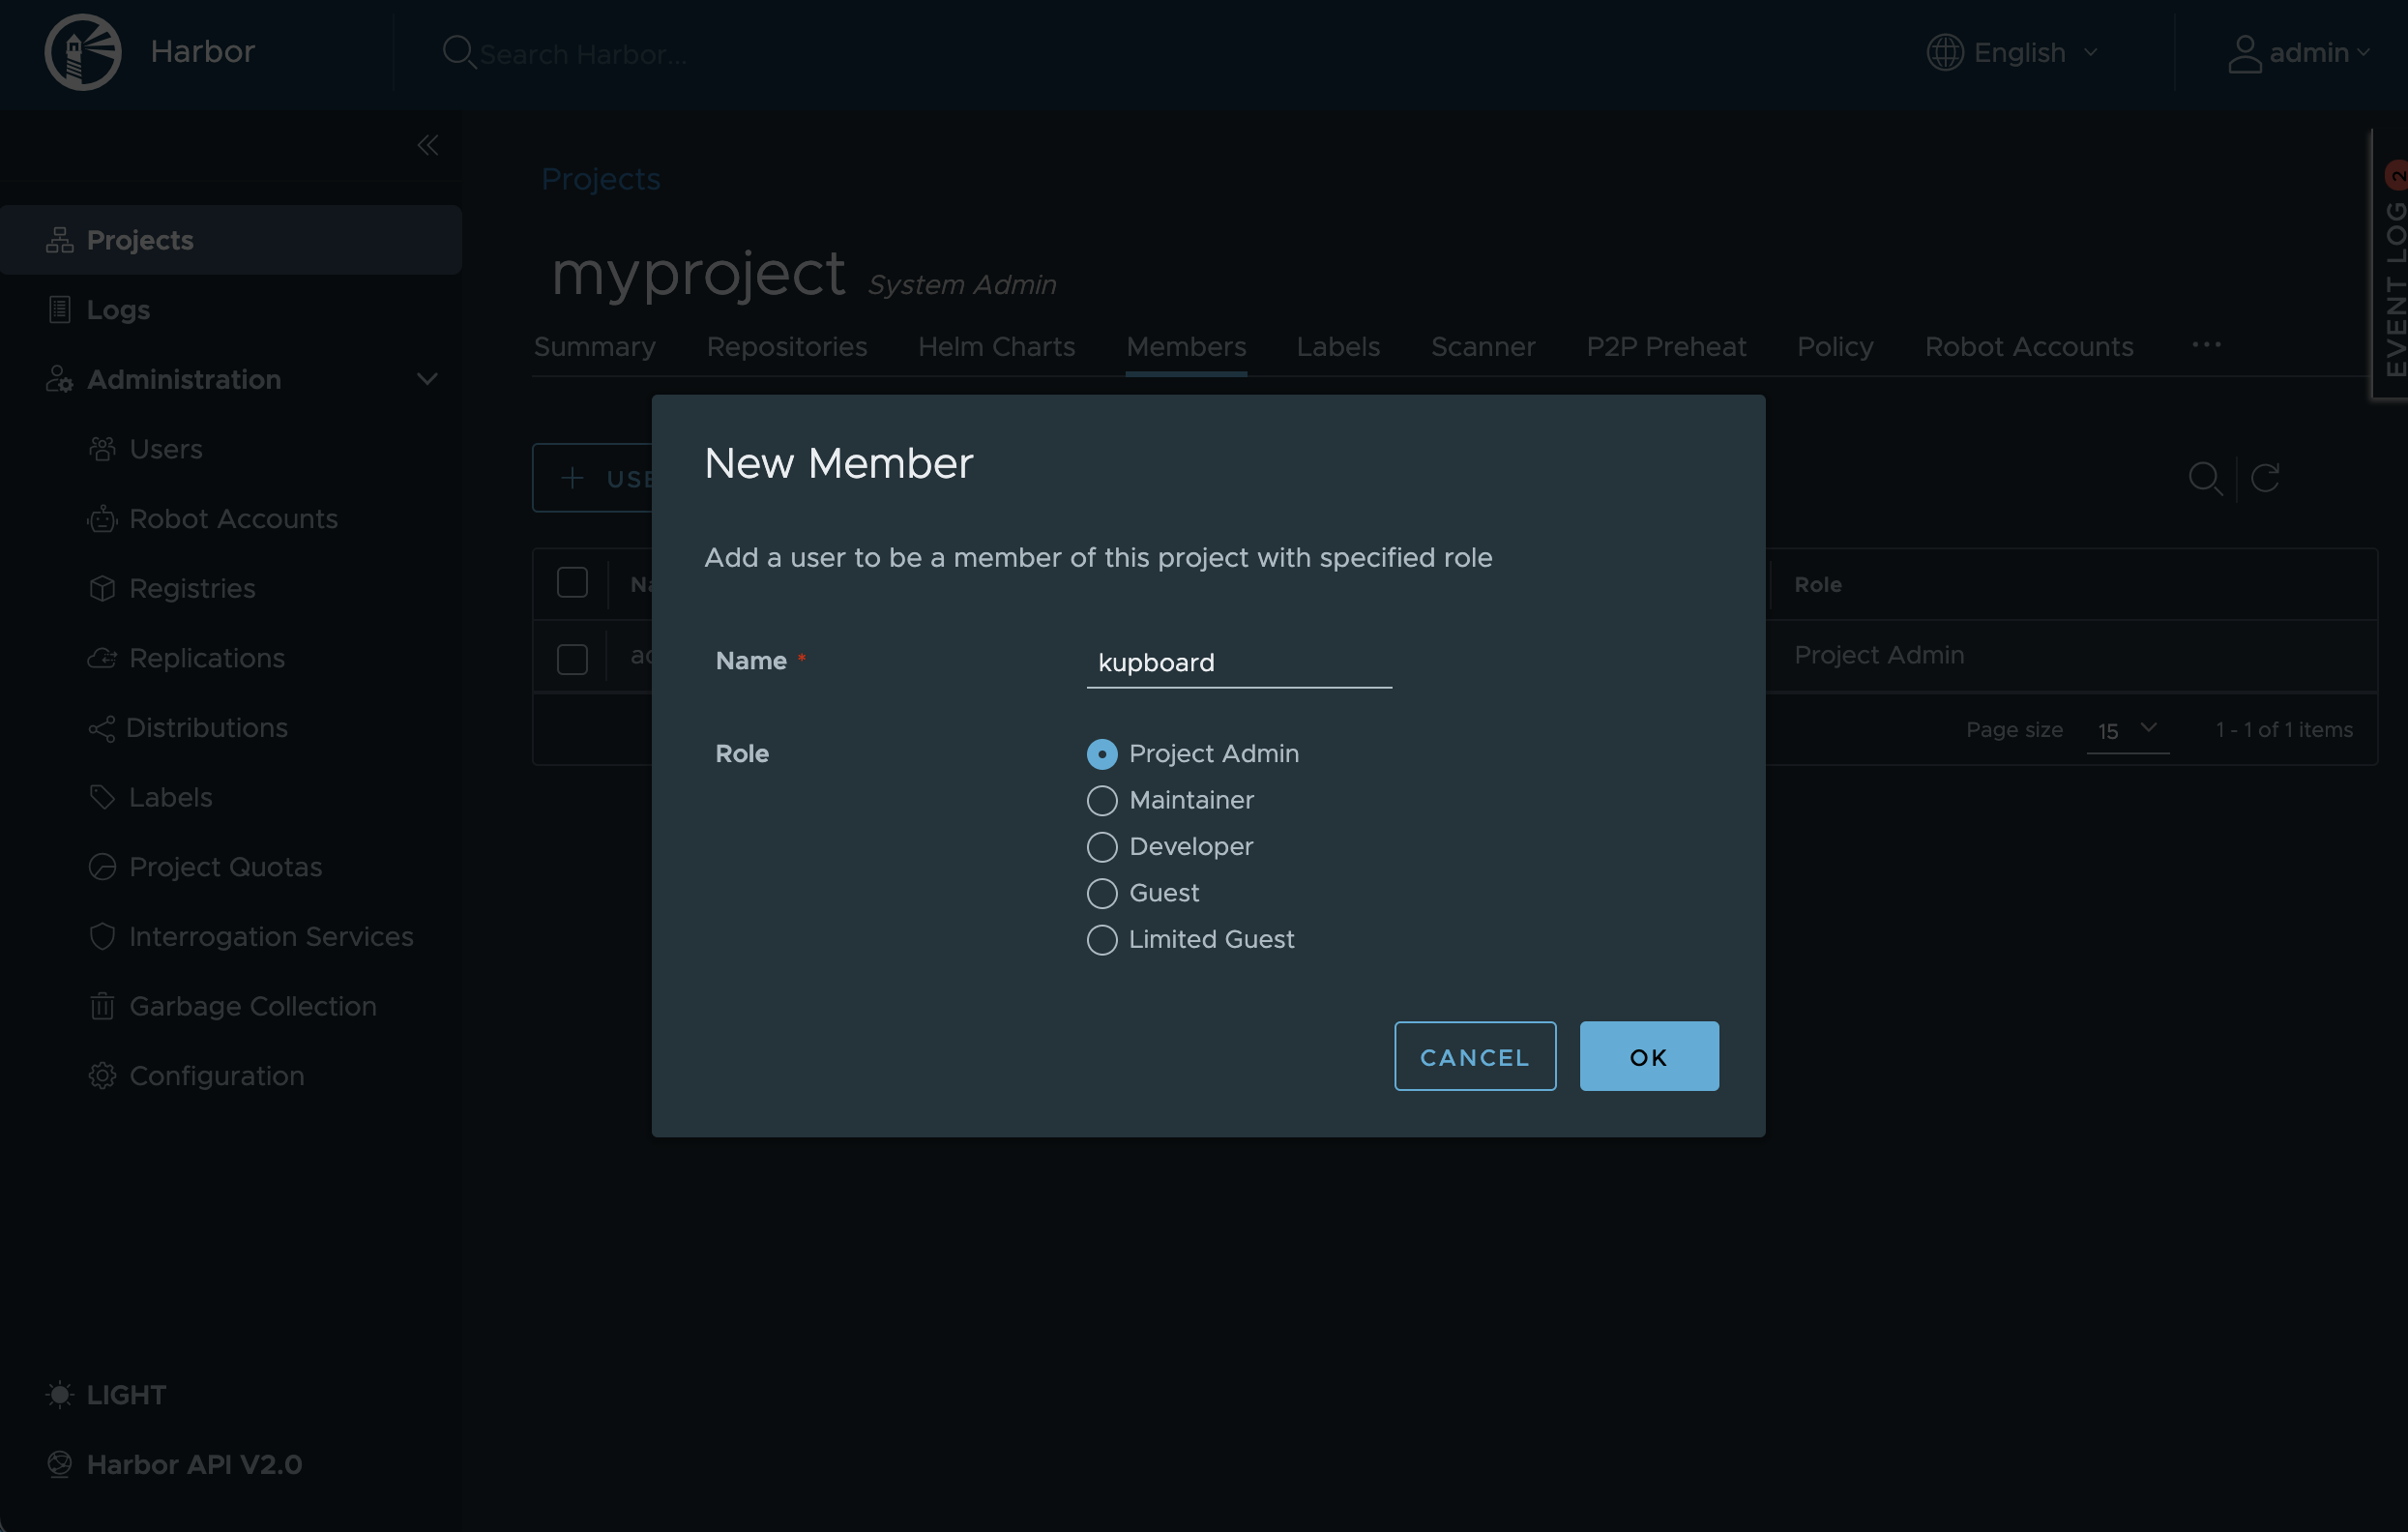Click the Name field containing kupboard
Viewport: 2408px width, 1532px height.
click(x=1238, y=662)
